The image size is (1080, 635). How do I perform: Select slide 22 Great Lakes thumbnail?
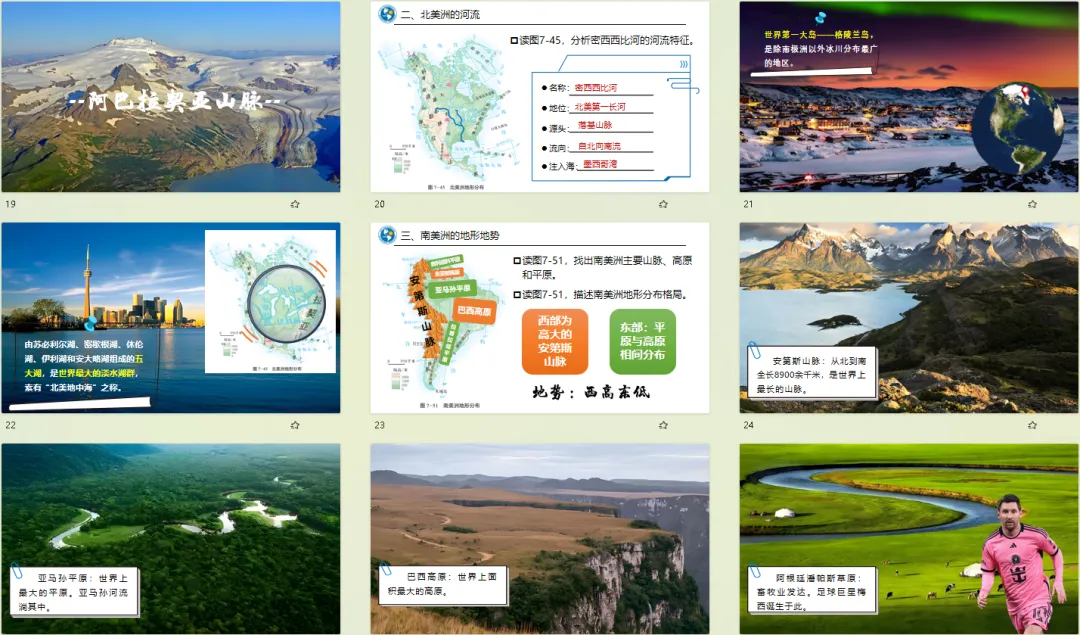(x=171, y=318)
